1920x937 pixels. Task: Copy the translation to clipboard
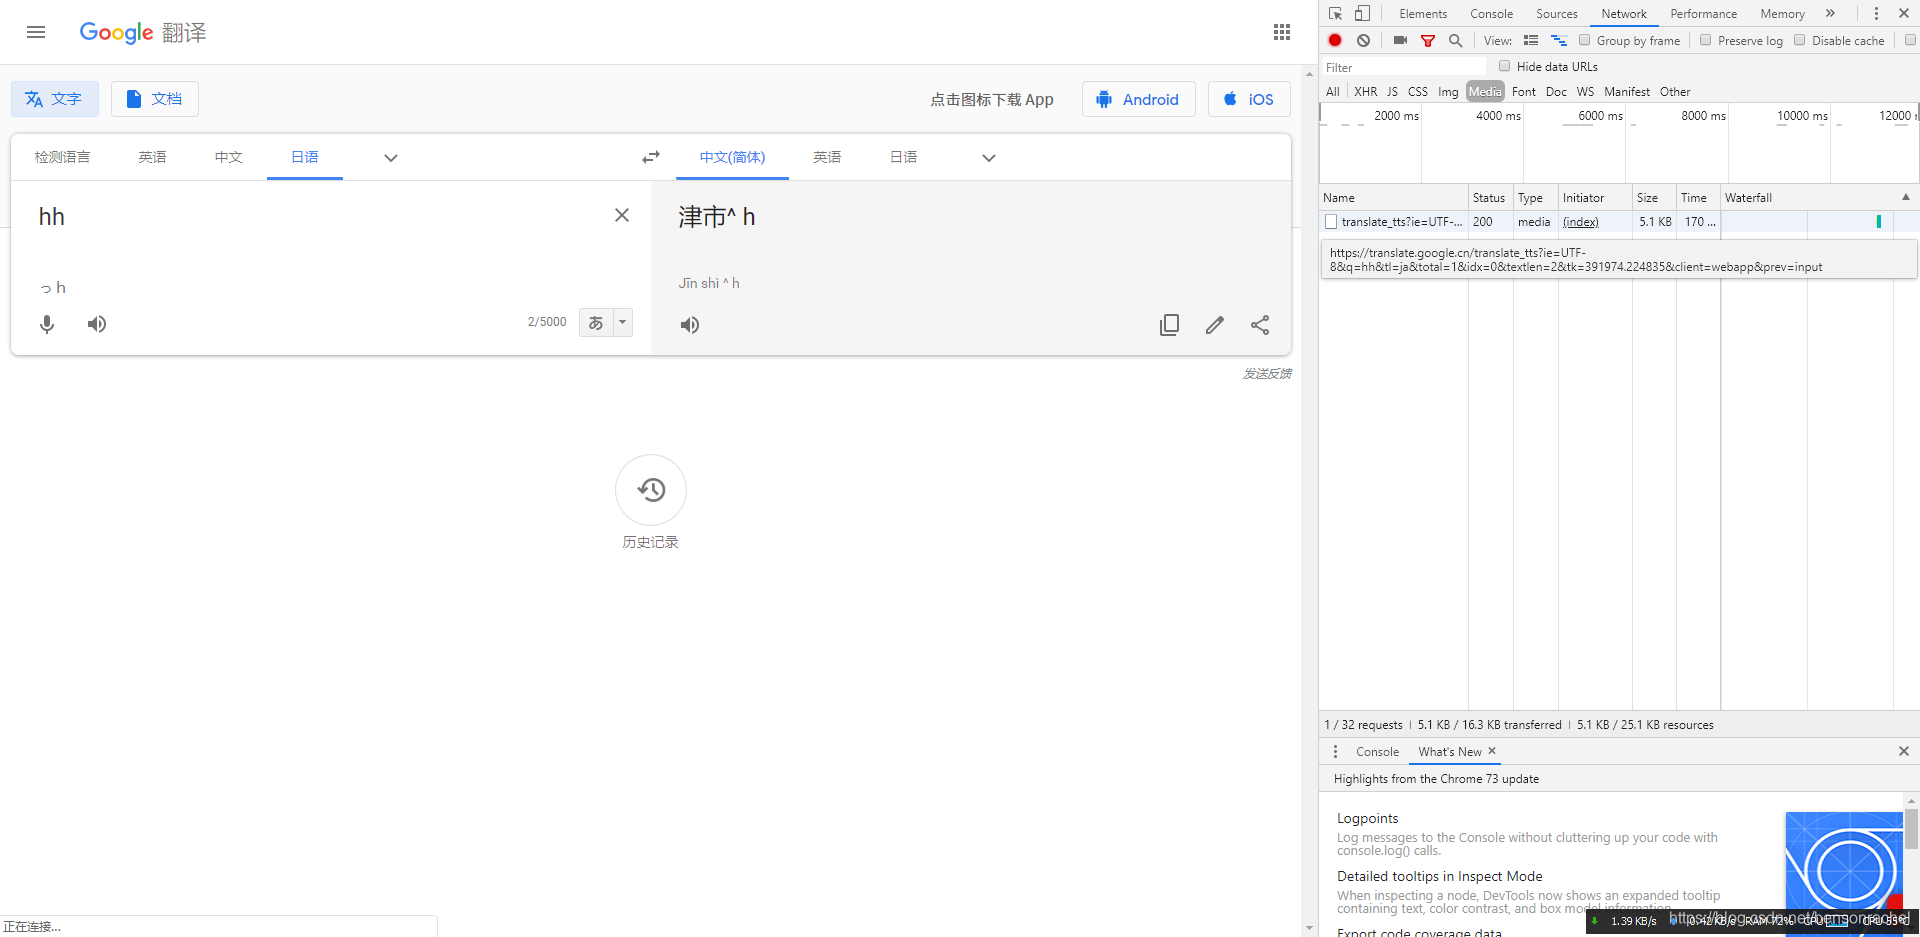click(1169, 325)
